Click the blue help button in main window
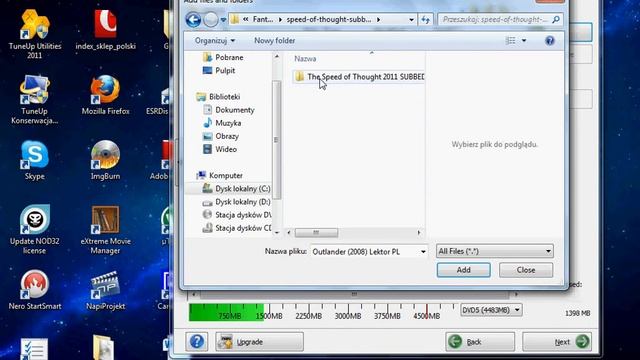 [x=197, y=341]
